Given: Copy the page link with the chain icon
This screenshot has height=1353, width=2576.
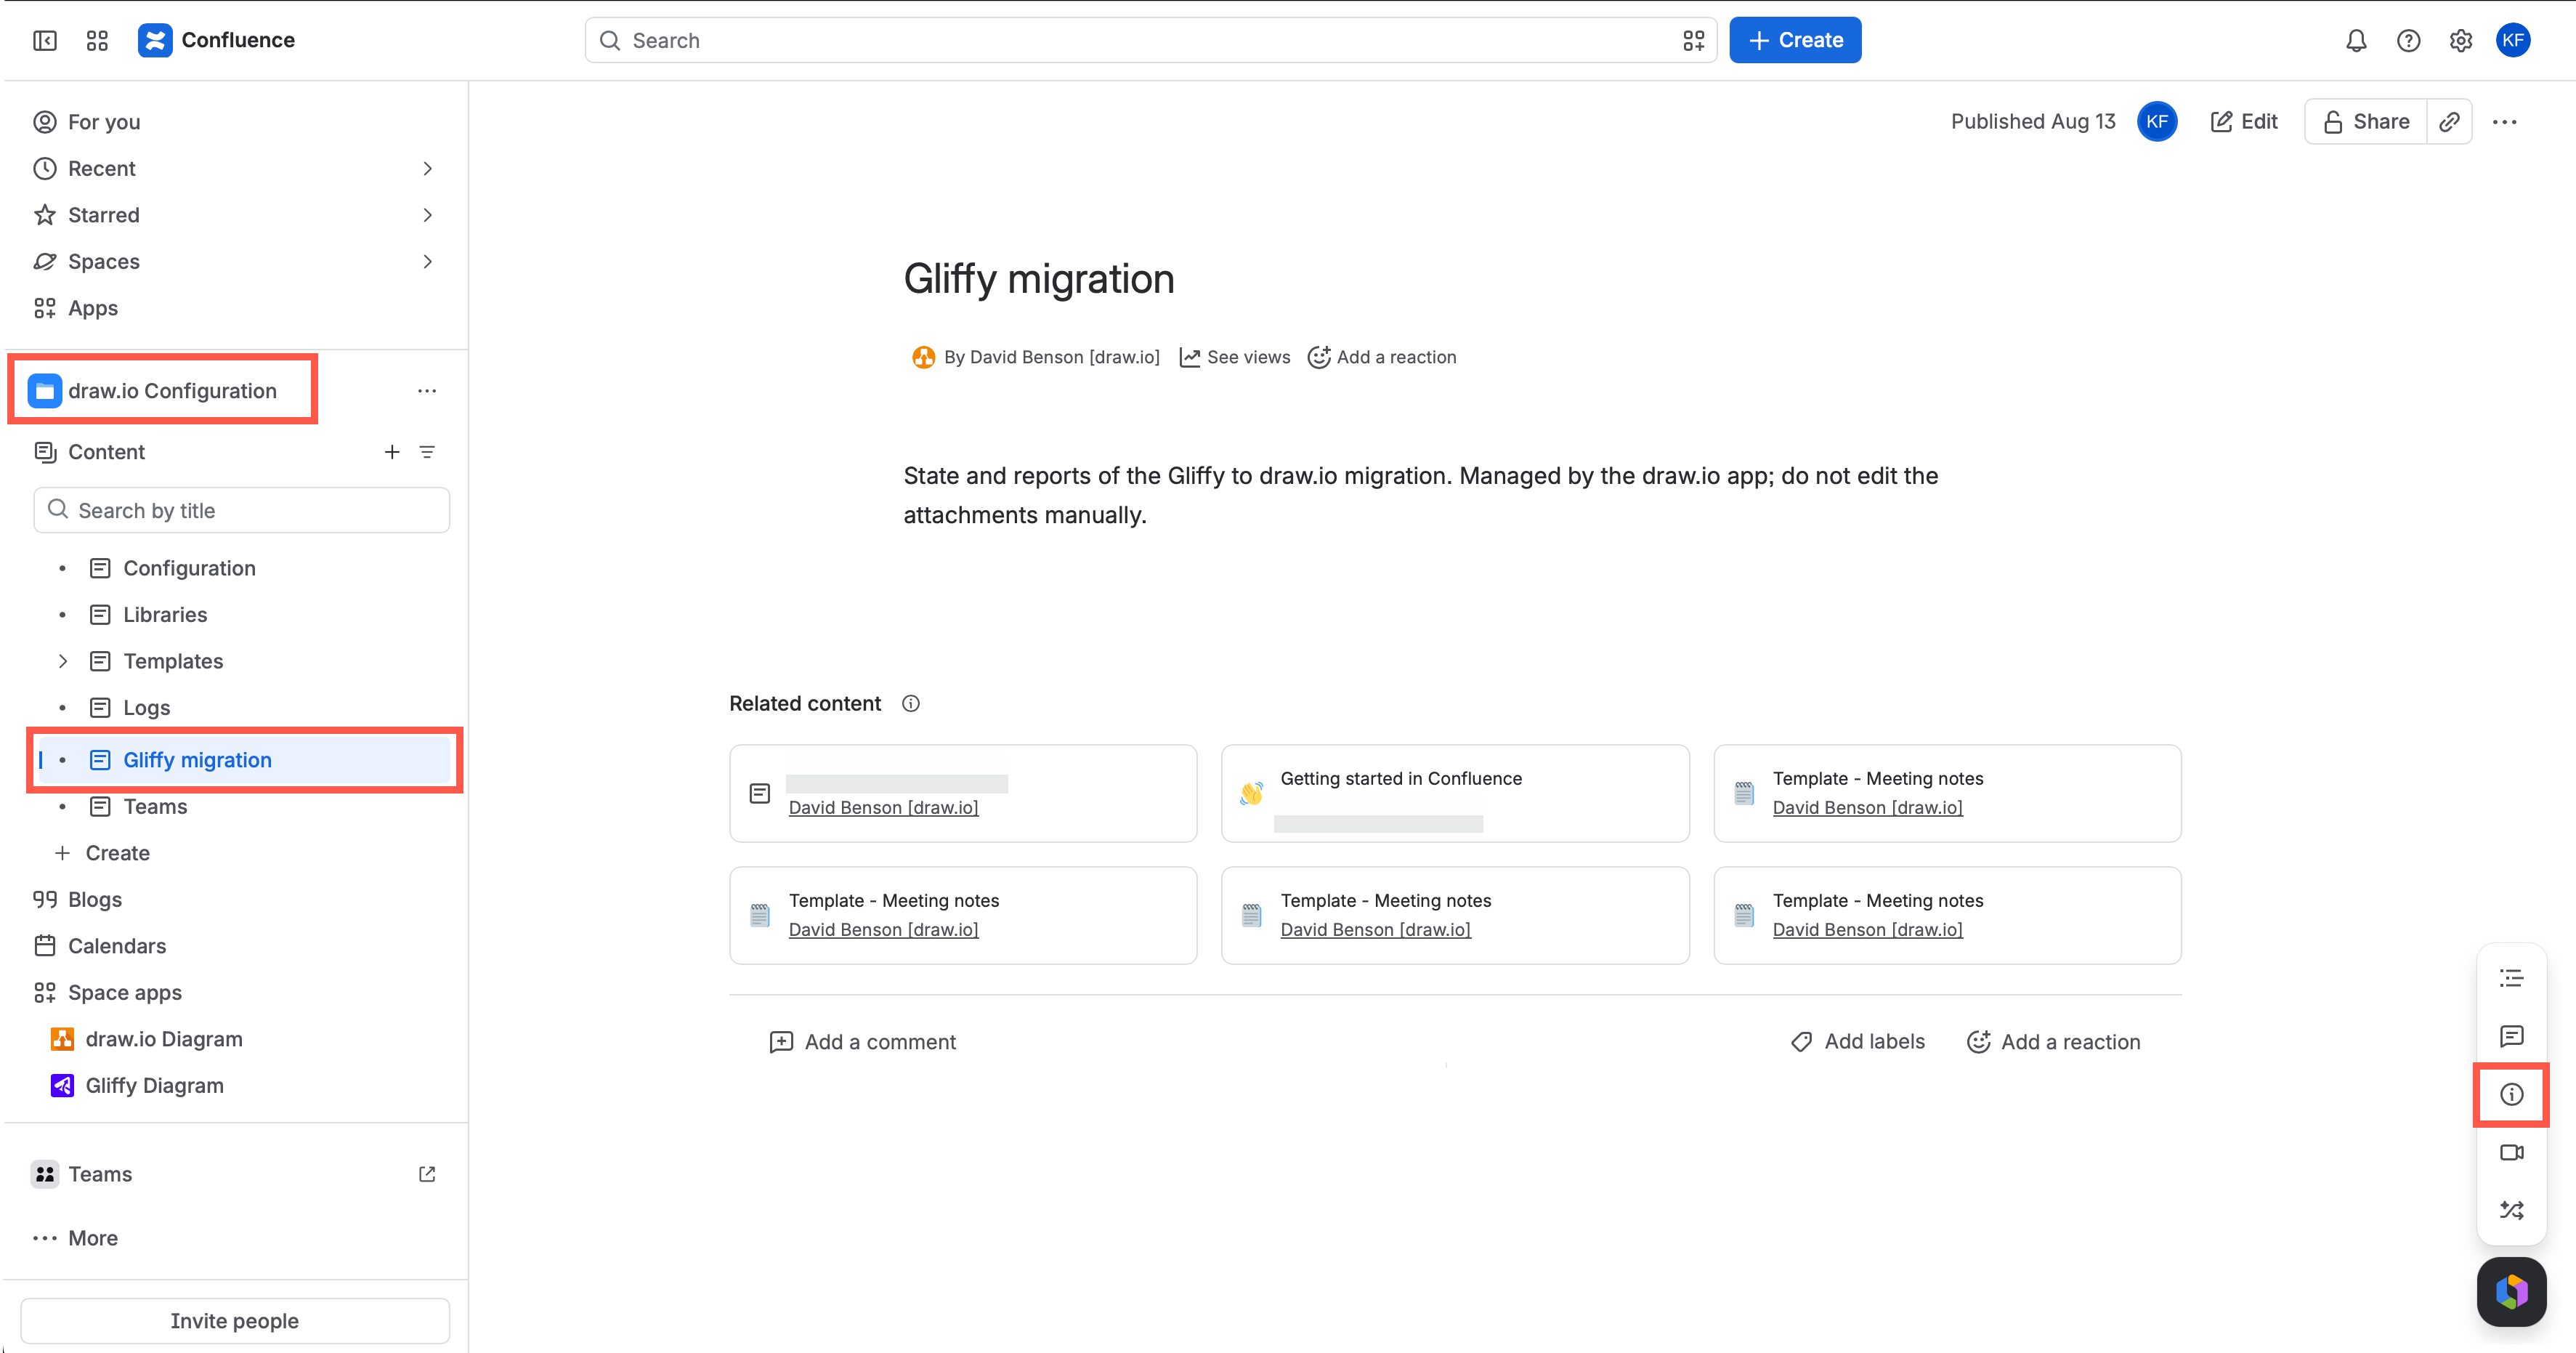Looking at the screenshot, I should pyautogui.click(x=2449, y=122).
